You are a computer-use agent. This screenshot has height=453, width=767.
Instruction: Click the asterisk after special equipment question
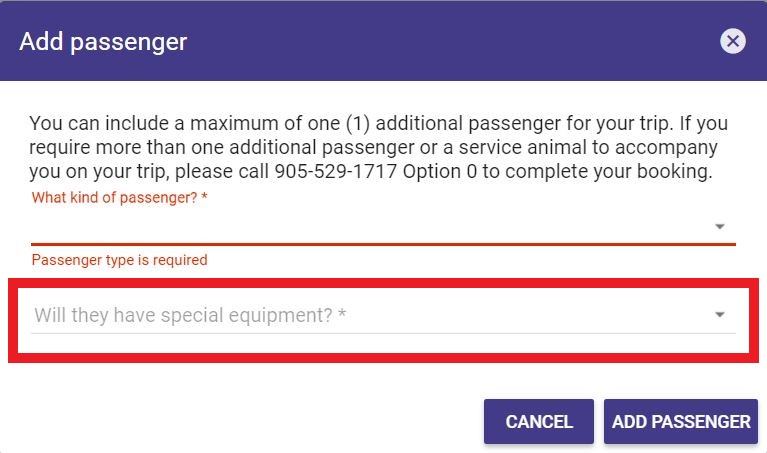point(342,313)
